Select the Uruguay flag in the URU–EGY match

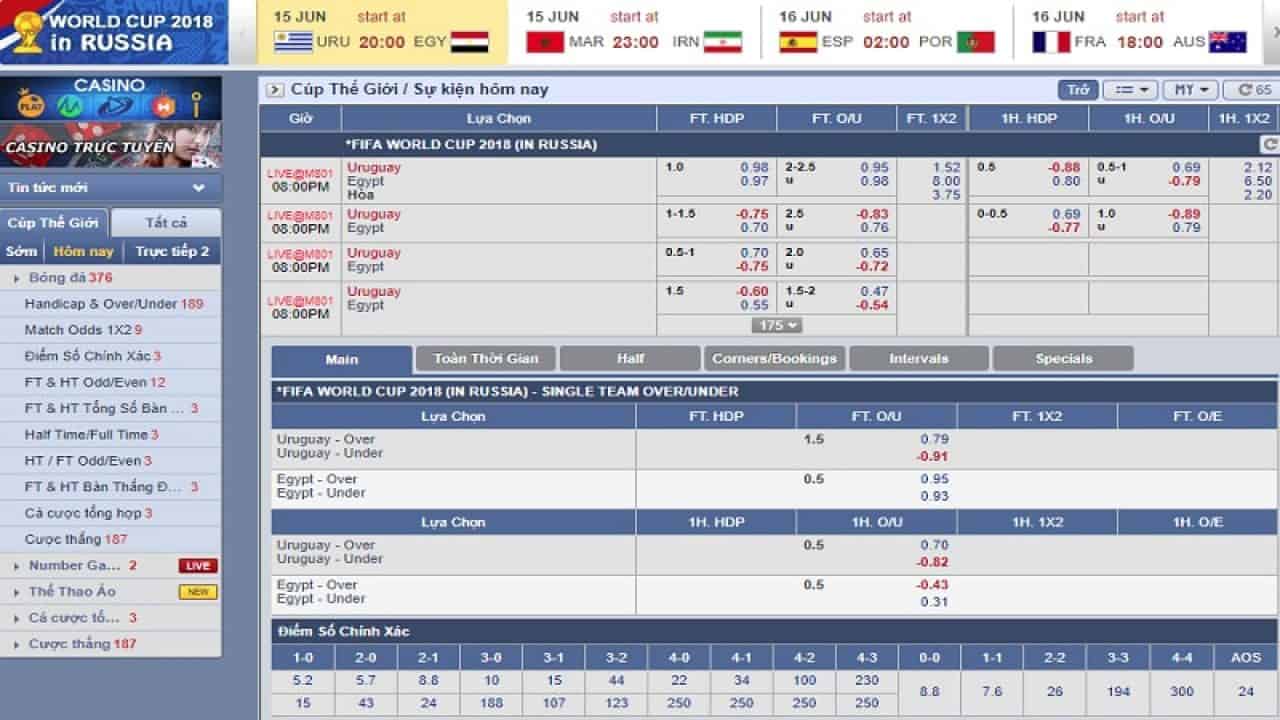point(293,42)
